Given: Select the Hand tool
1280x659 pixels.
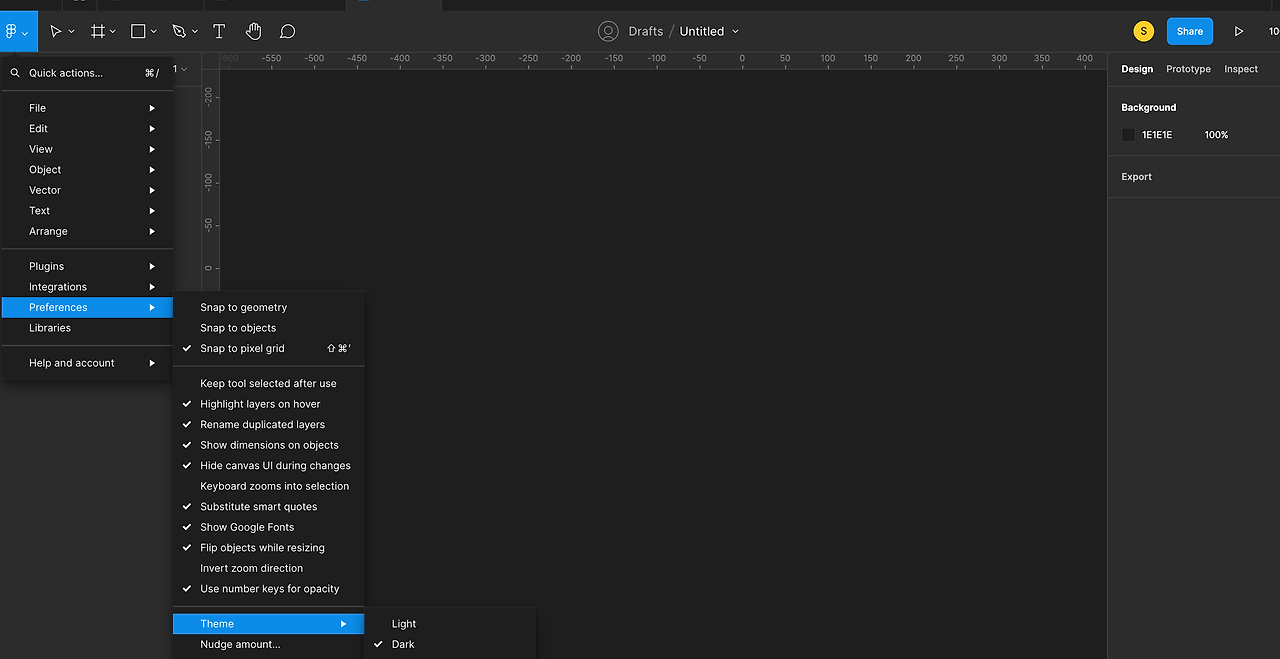Looking at the screenshot, I should [253, 32].
